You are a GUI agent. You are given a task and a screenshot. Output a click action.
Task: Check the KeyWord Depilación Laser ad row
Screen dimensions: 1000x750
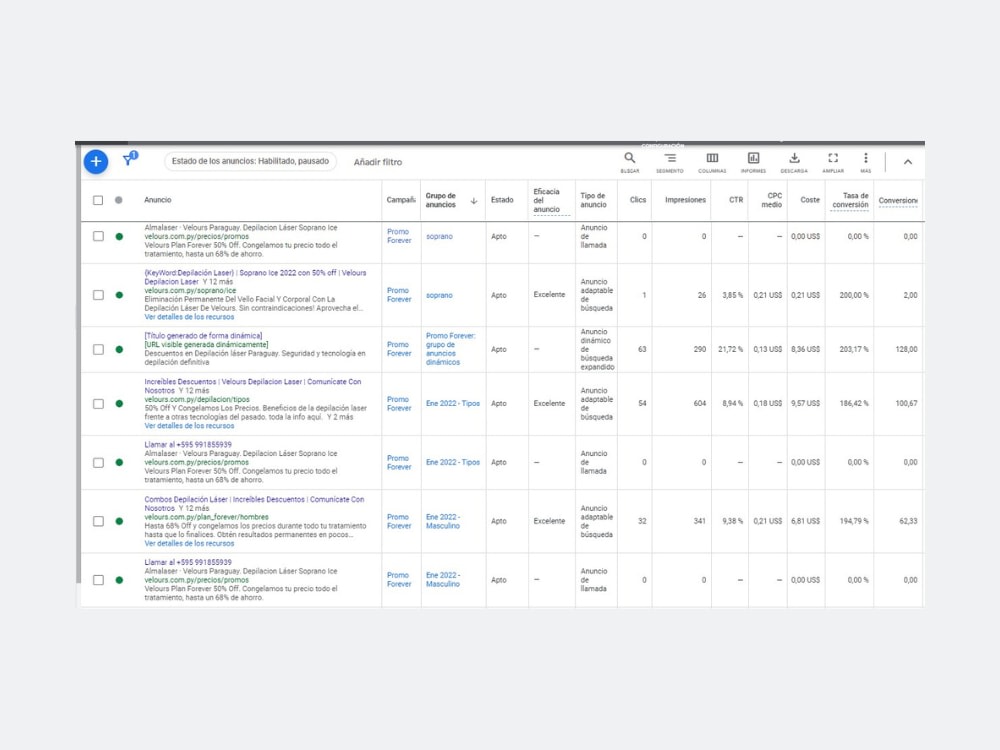pos(98,295)
